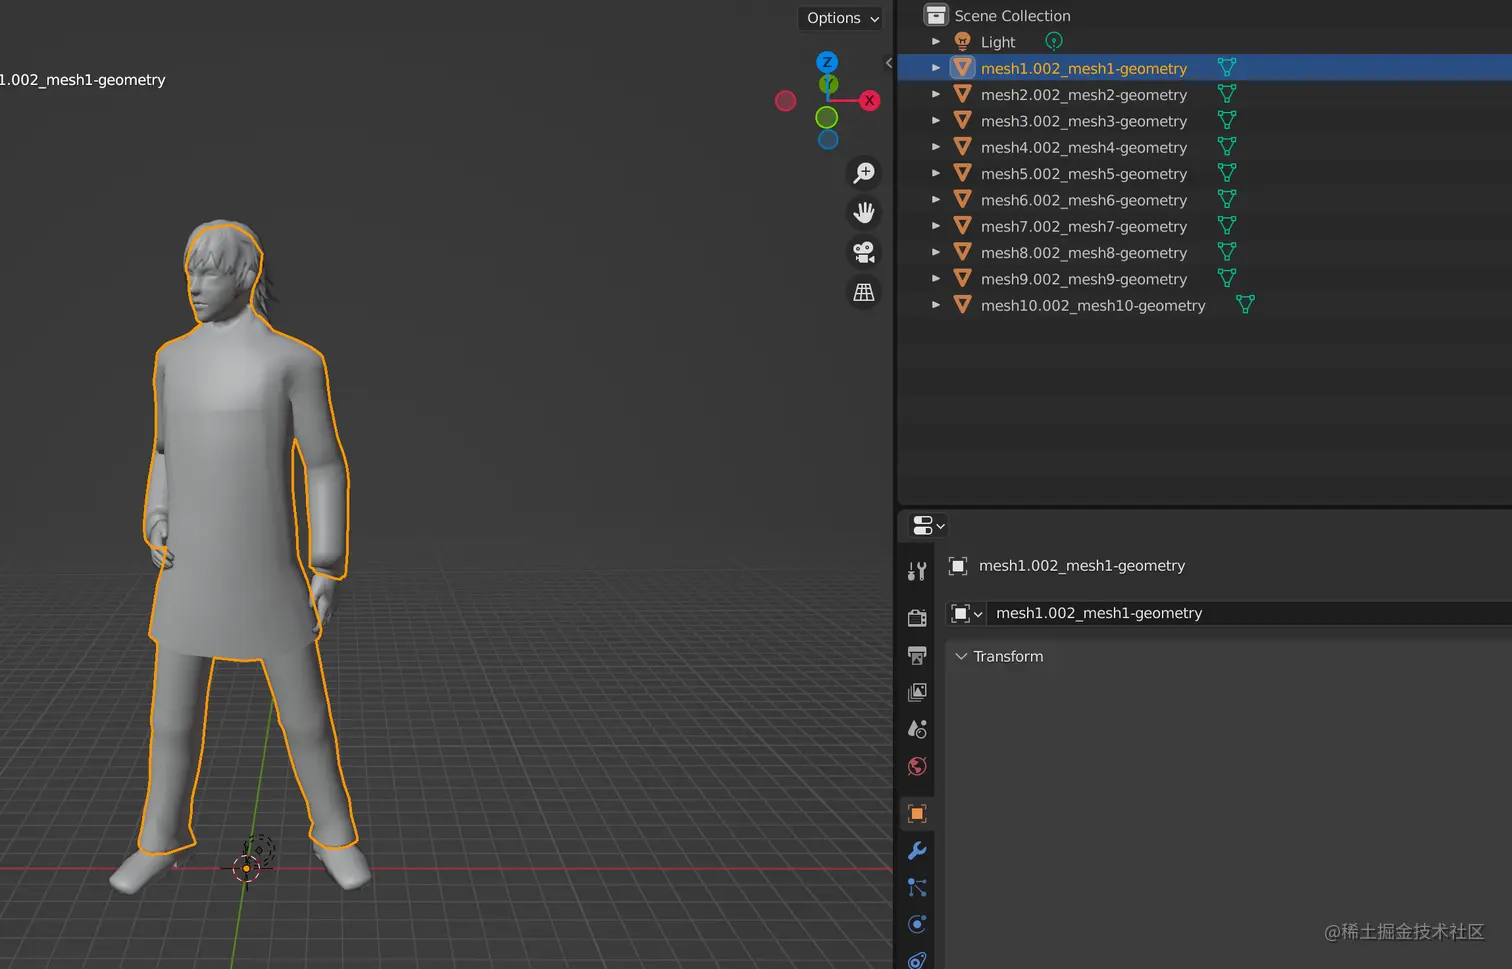Click the object name field mesh1.002_mesh1-geometry
The width and height of the screenshot is (1512, 969).
1249,613
